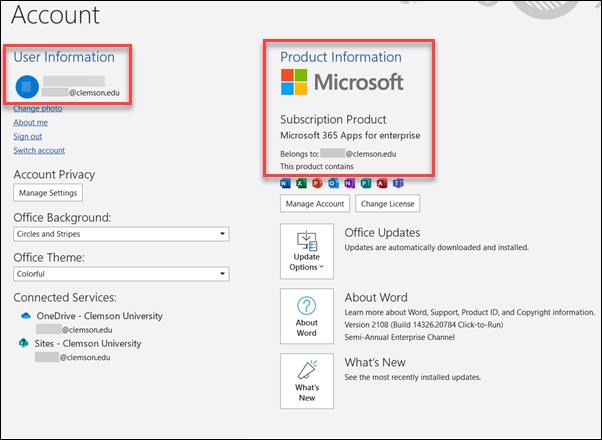Click the 'Learn more about Word' description

(x=470, y=312)
